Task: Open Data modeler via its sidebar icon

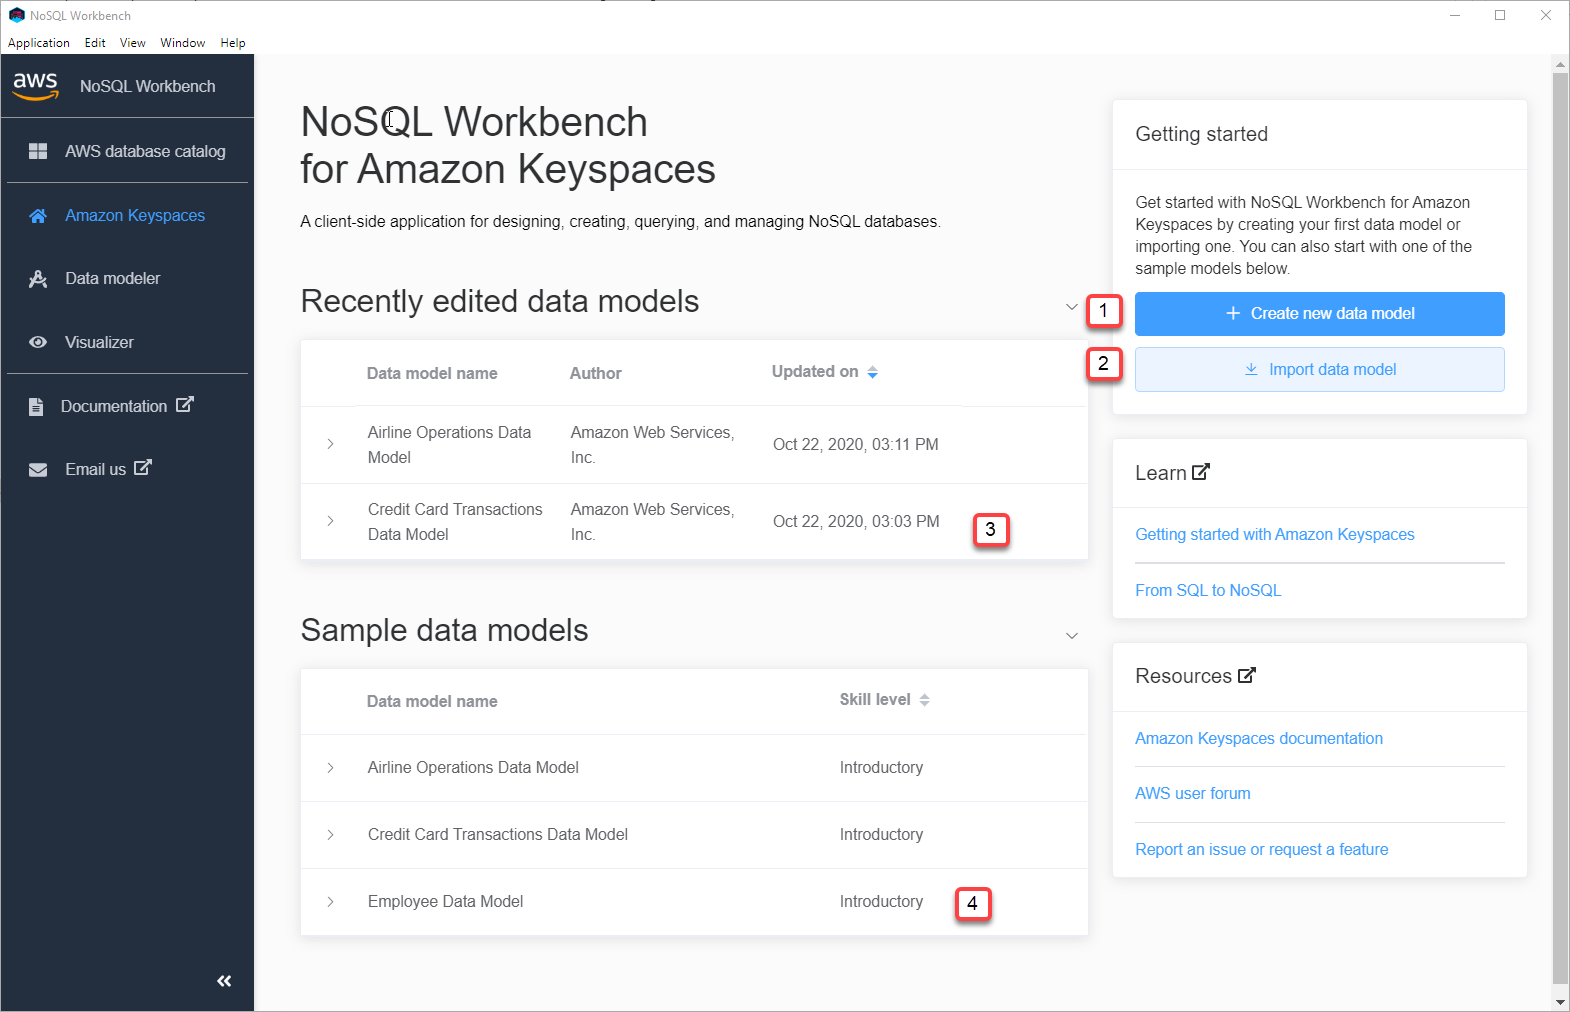Action: 38,279
